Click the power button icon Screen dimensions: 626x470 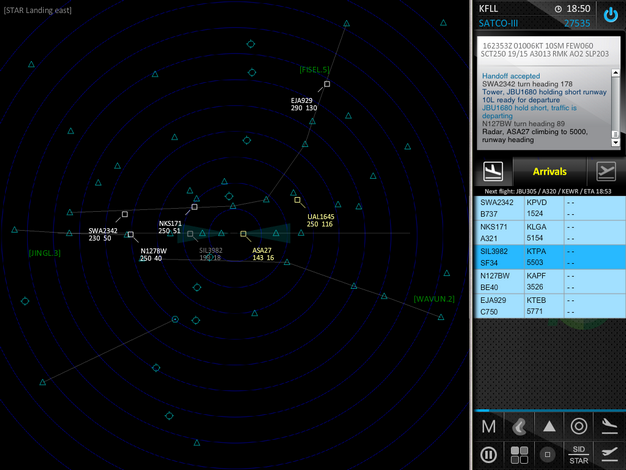click(x=610, y=15)
